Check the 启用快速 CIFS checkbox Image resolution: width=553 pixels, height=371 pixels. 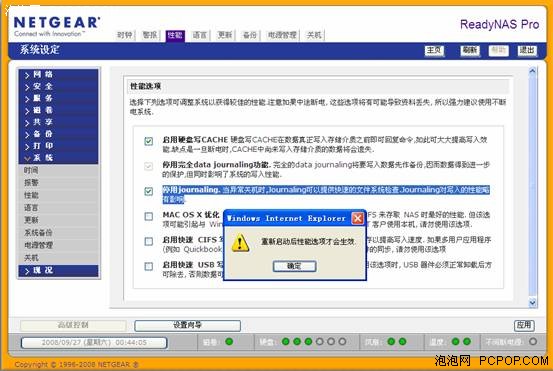pyautogui.click(x=149, y=241)
